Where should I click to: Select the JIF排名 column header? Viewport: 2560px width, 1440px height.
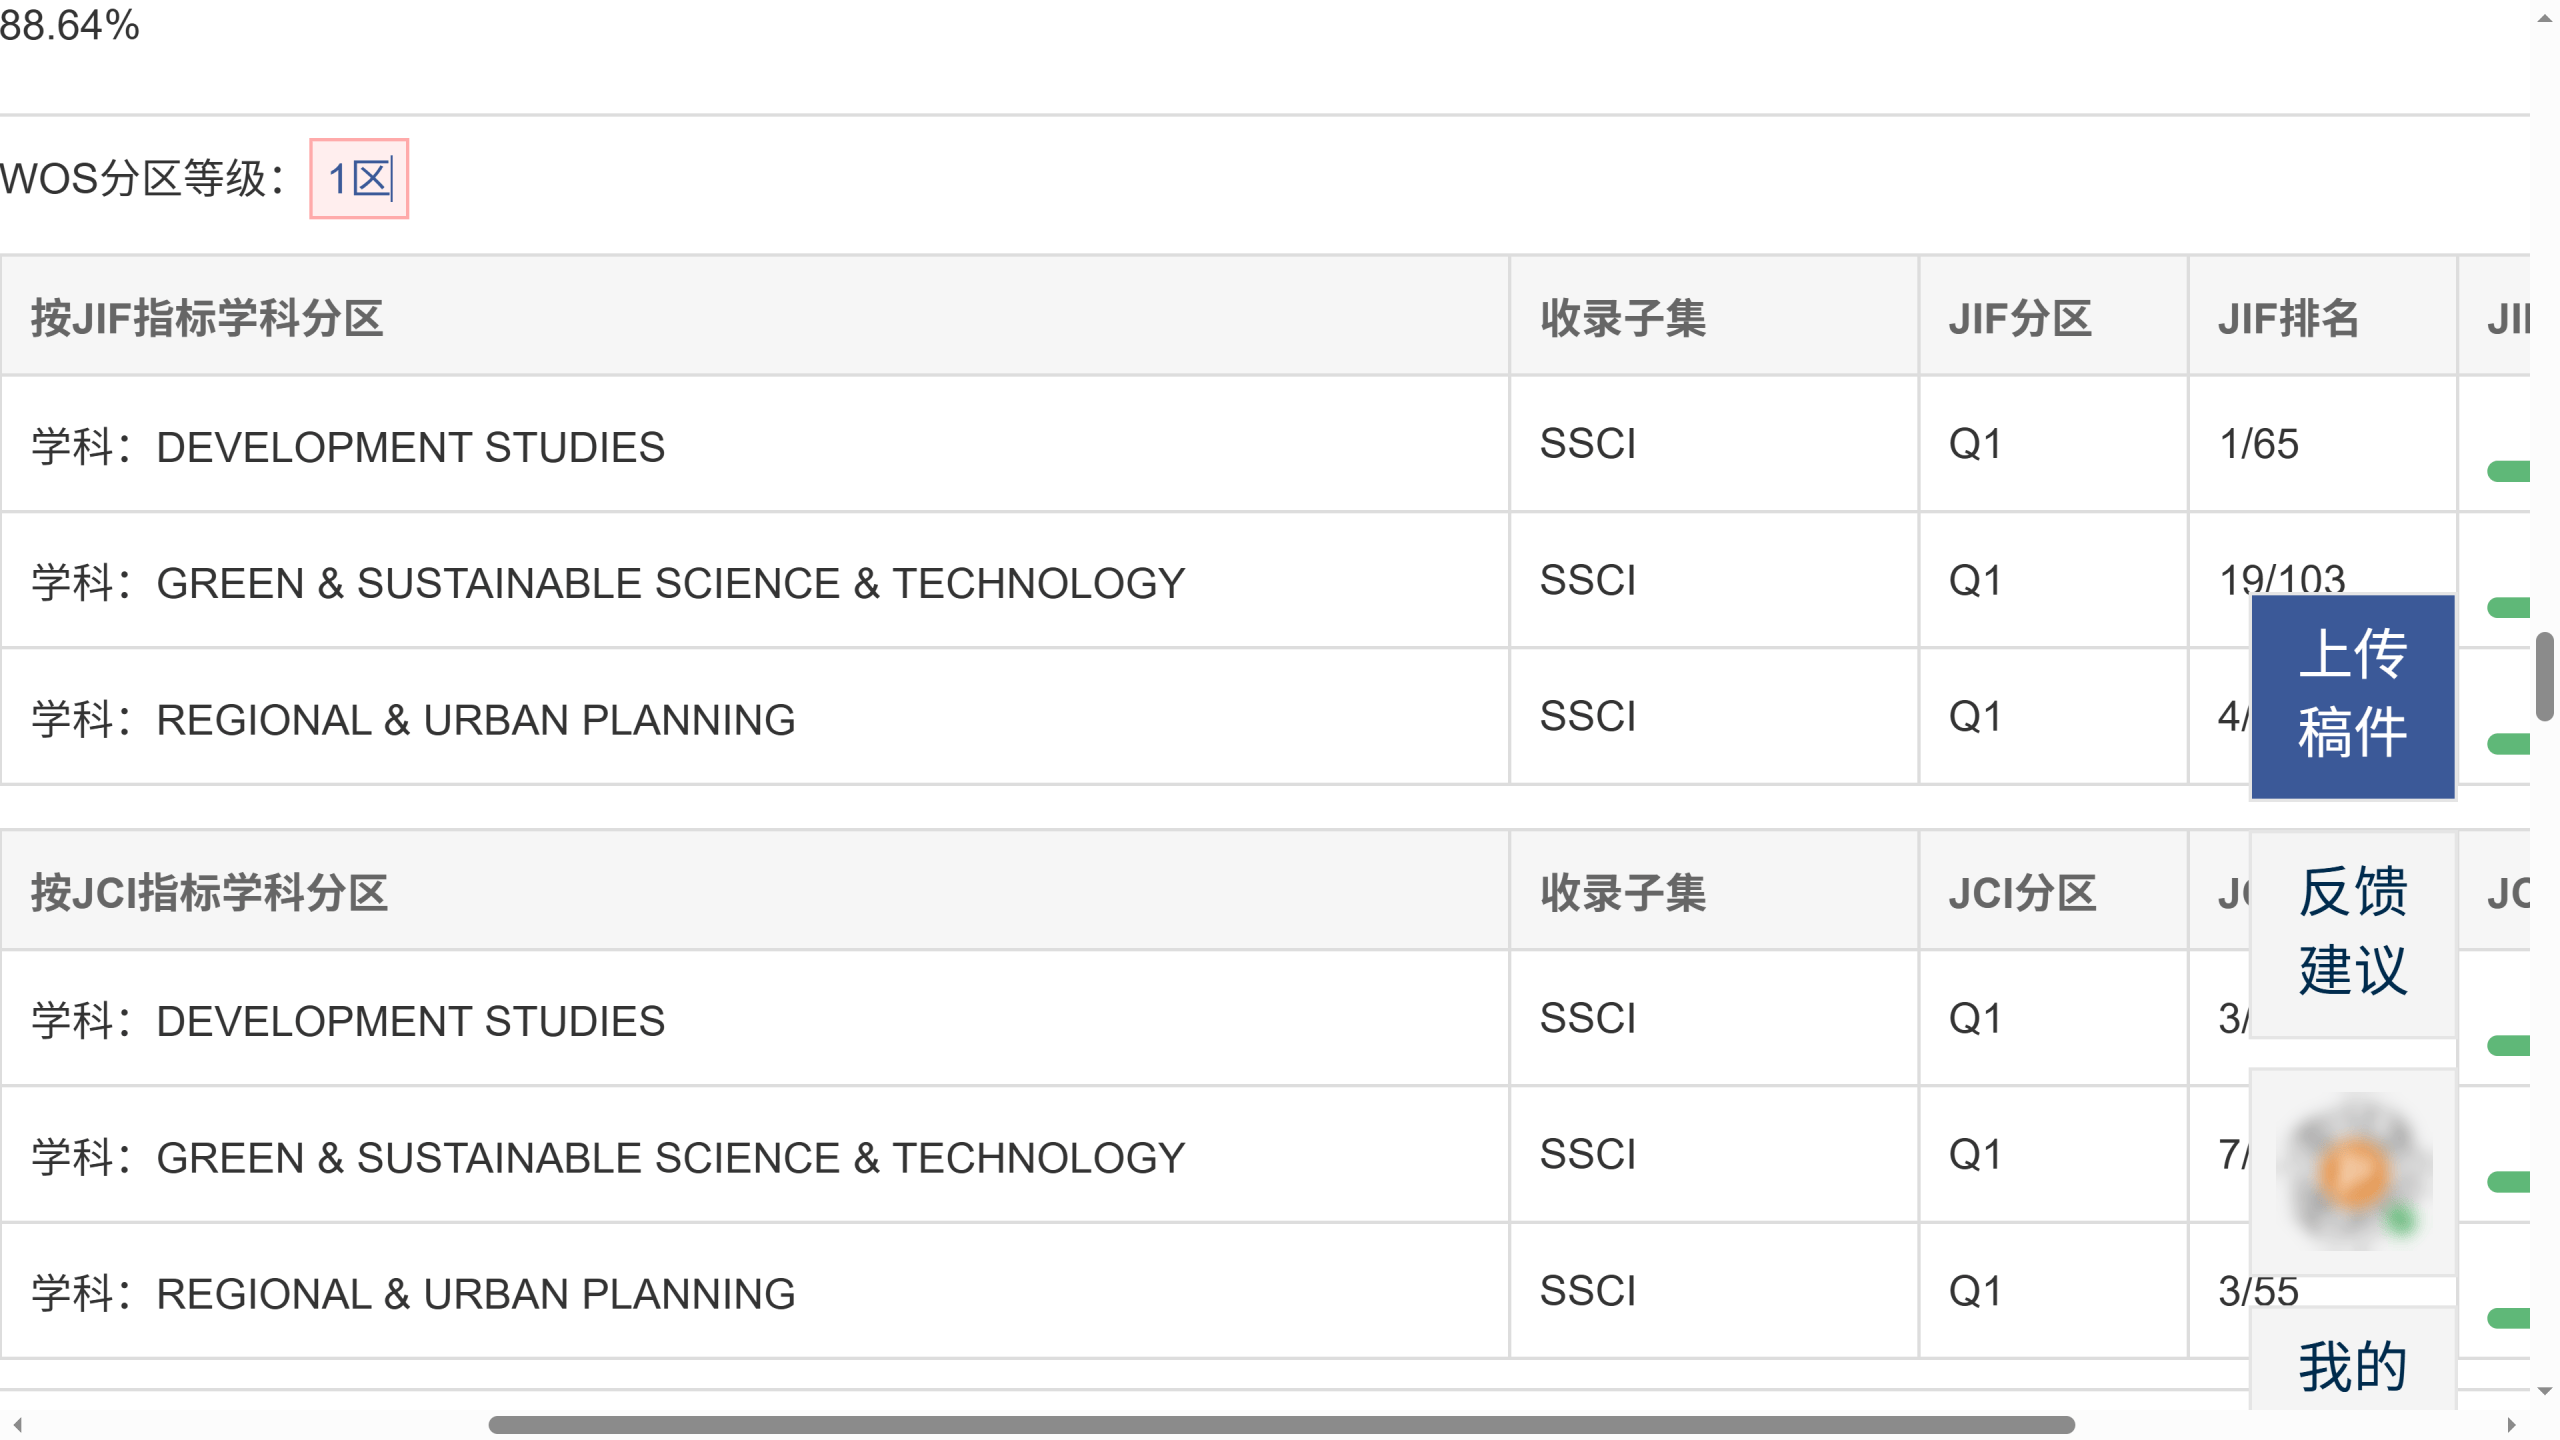pyautogui.click(x=2288, y=318)
